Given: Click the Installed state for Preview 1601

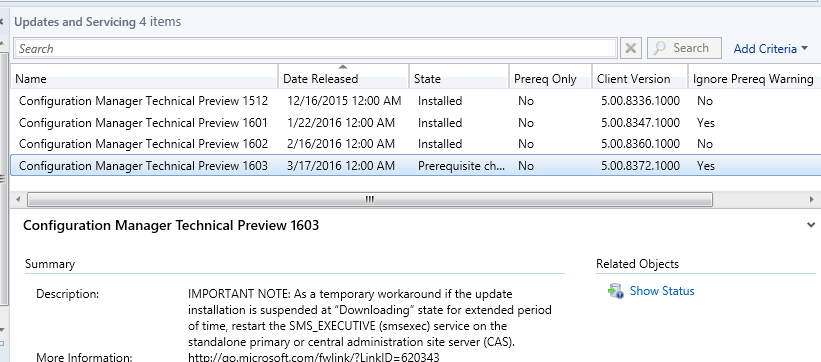Looking at the screenshot, I should pos(440,123).
